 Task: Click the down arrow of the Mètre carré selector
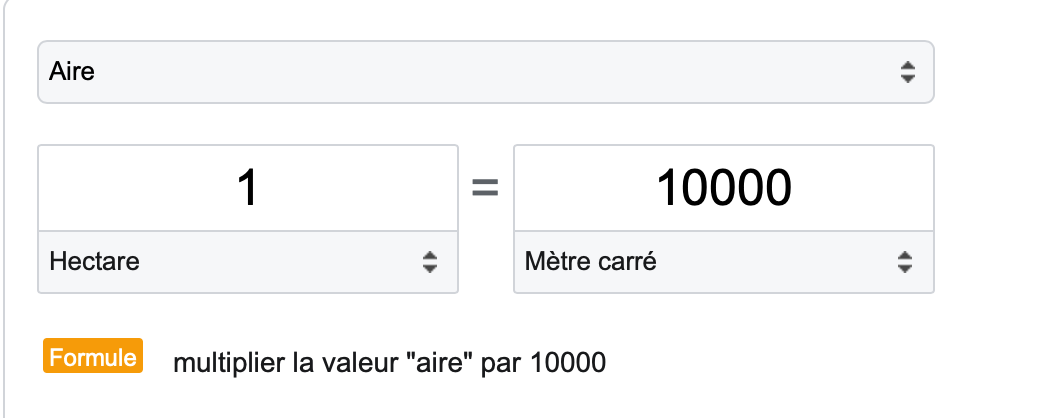[905, 269]
